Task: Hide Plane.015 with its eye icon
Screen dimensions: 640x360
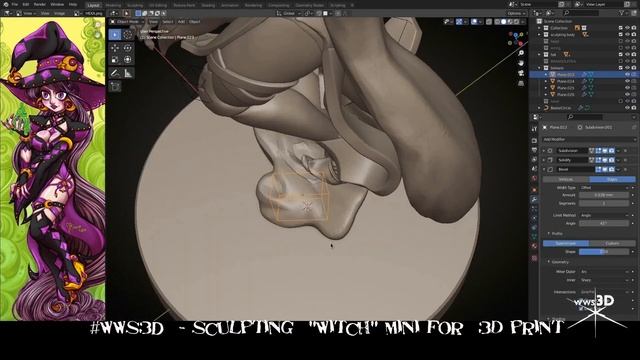Action: pos(627,88)
